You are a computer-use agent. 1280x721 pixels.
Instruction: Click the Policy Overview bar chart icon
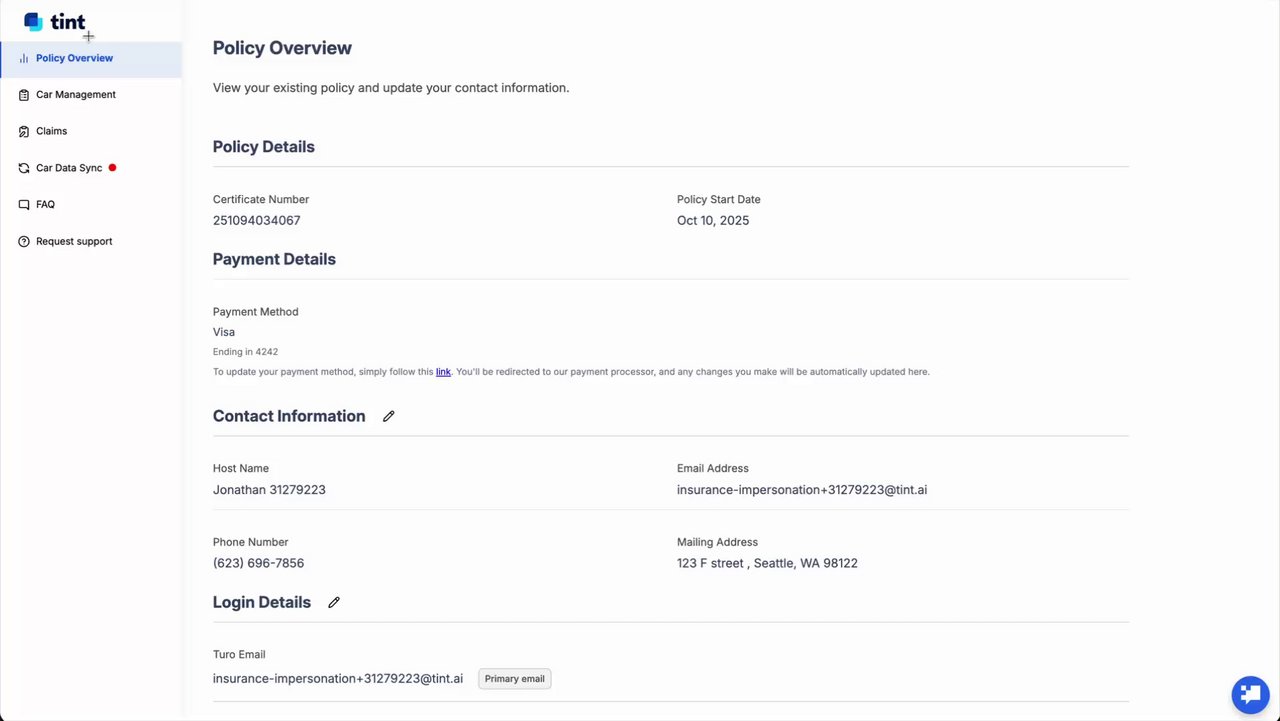coord(24,58)
